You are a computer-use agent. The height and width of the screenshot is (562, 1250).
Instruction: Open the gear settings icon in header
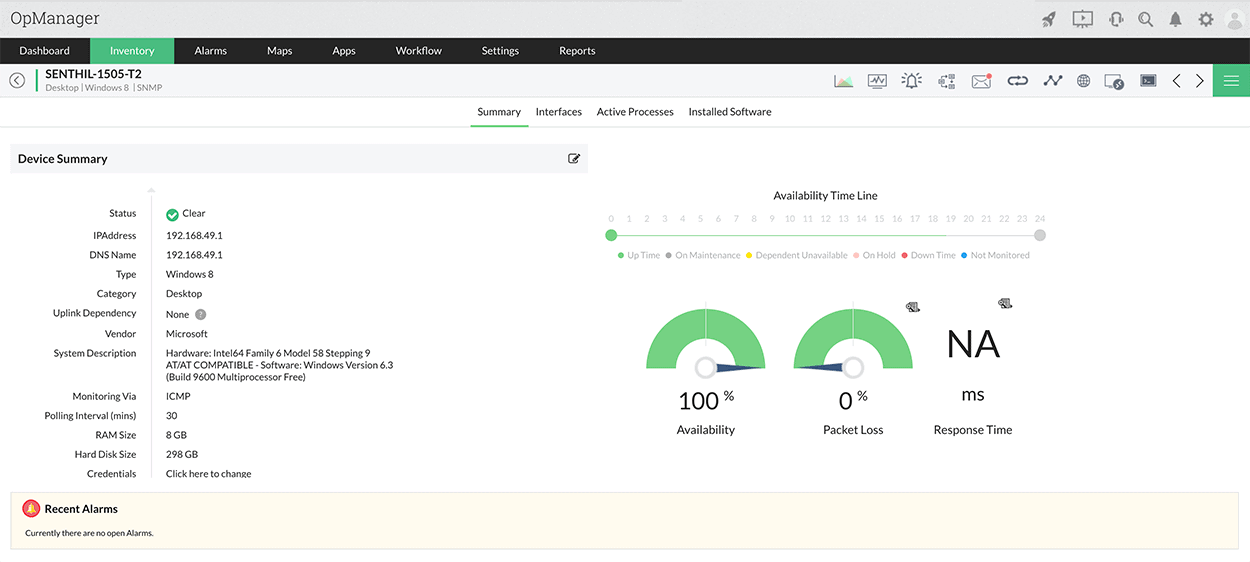[x=1206, y=19]
